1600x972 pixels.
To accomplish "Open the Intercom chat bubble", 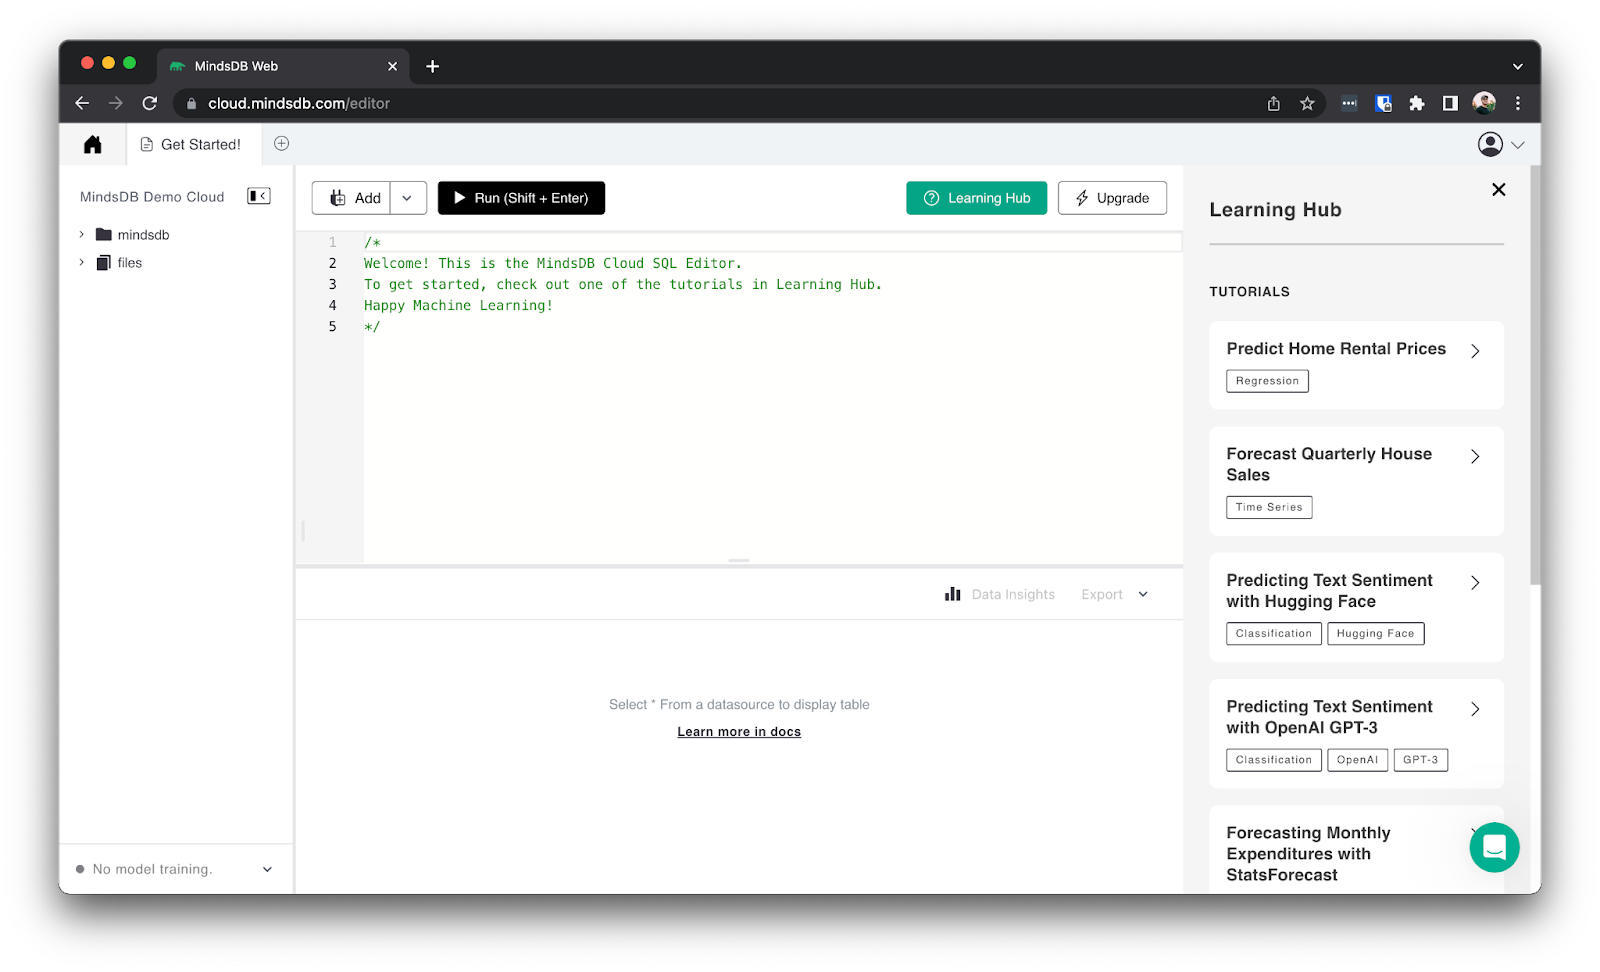I will pyautogui.click(x=1494, y=847).
